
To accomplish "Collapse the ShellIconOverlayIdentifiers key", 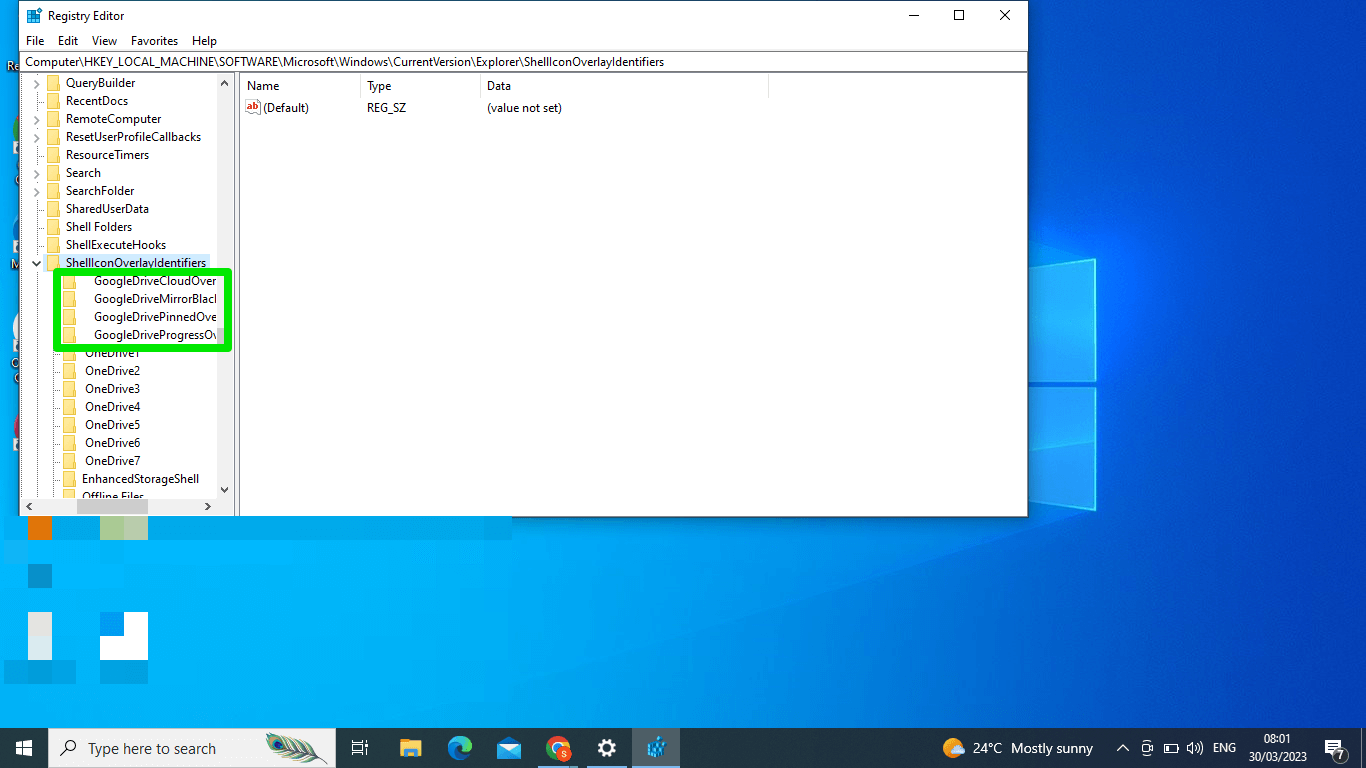I will (37, 263).
